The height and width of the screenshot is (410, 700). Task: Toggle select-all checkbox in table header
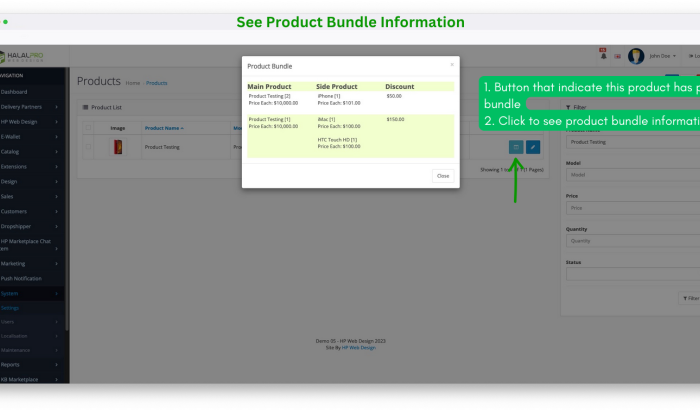tap(88, 128)
